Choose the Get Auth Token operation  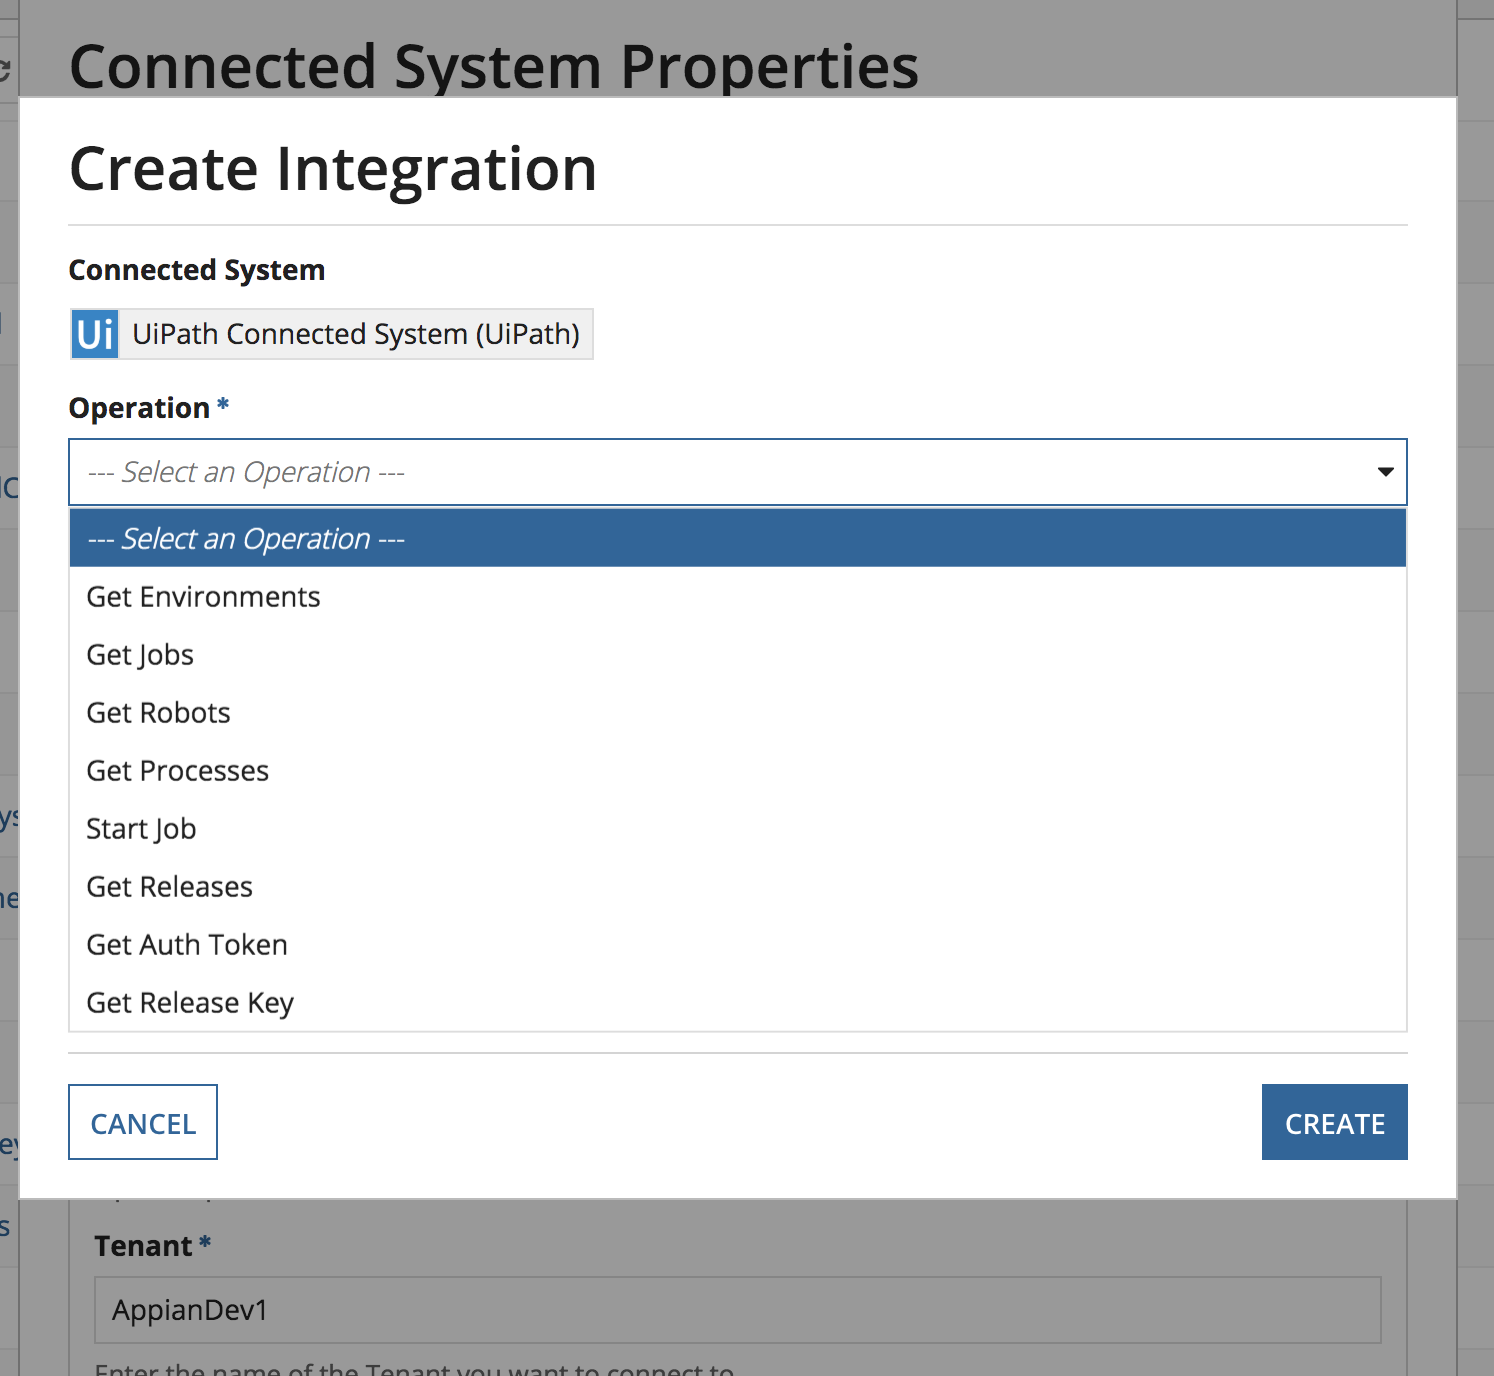[737, 945]
